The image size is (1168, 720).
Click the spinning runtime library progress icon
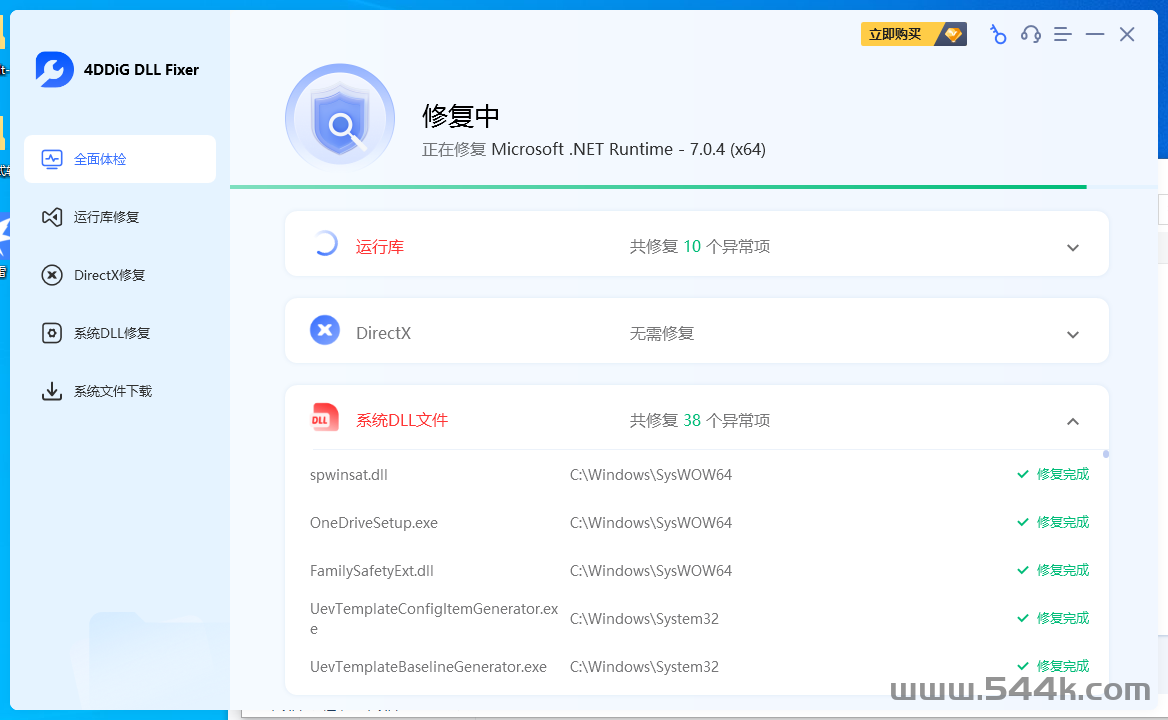325,244
